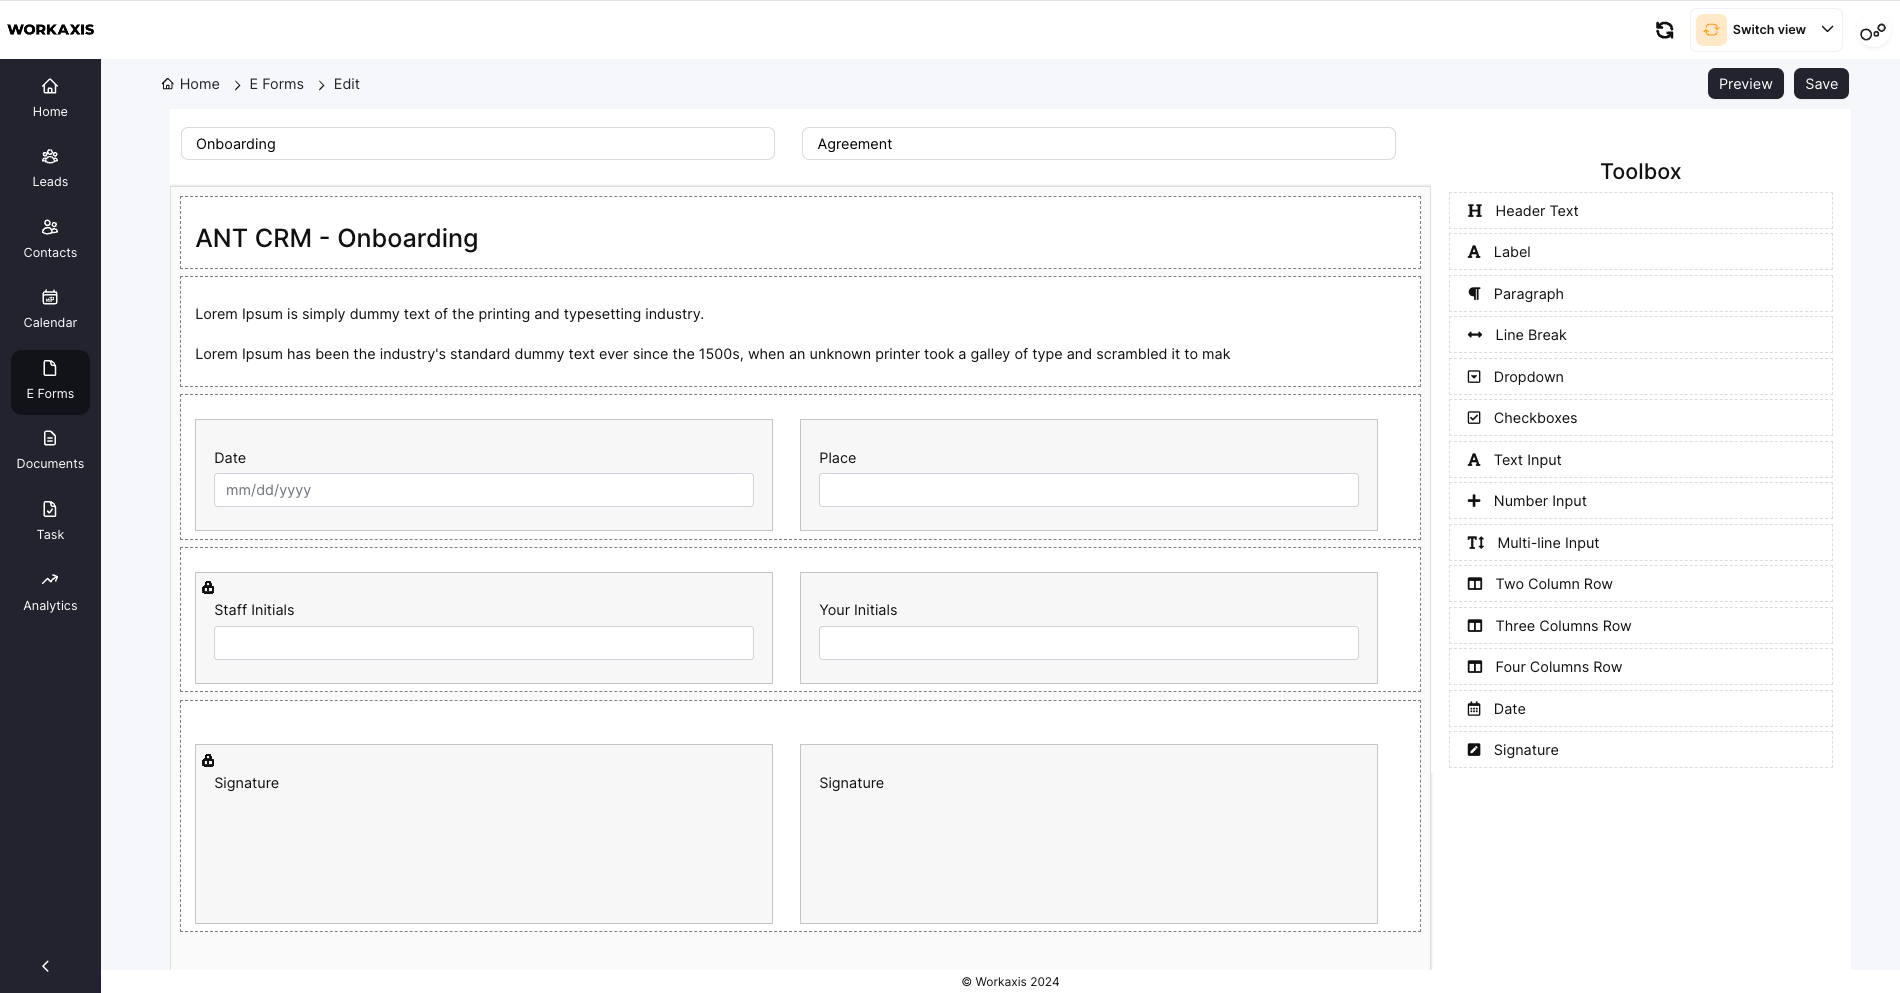Open the Switch view dropdown
Screen dimensions: 1900x993
point(1766,30)
